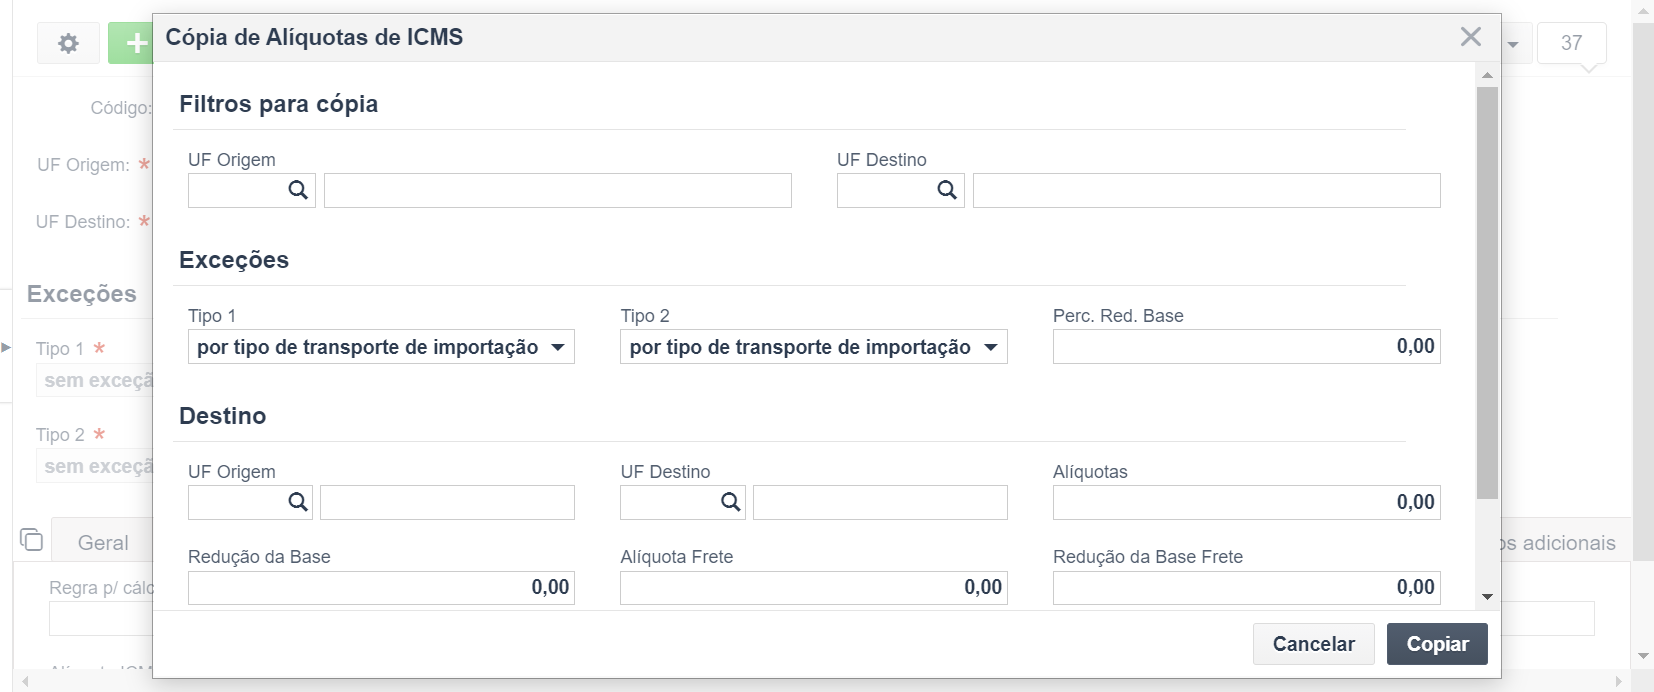Open the Tipo 1 exception dropdown
This screenshot has height=692, width=1654.
pos(381,347)
